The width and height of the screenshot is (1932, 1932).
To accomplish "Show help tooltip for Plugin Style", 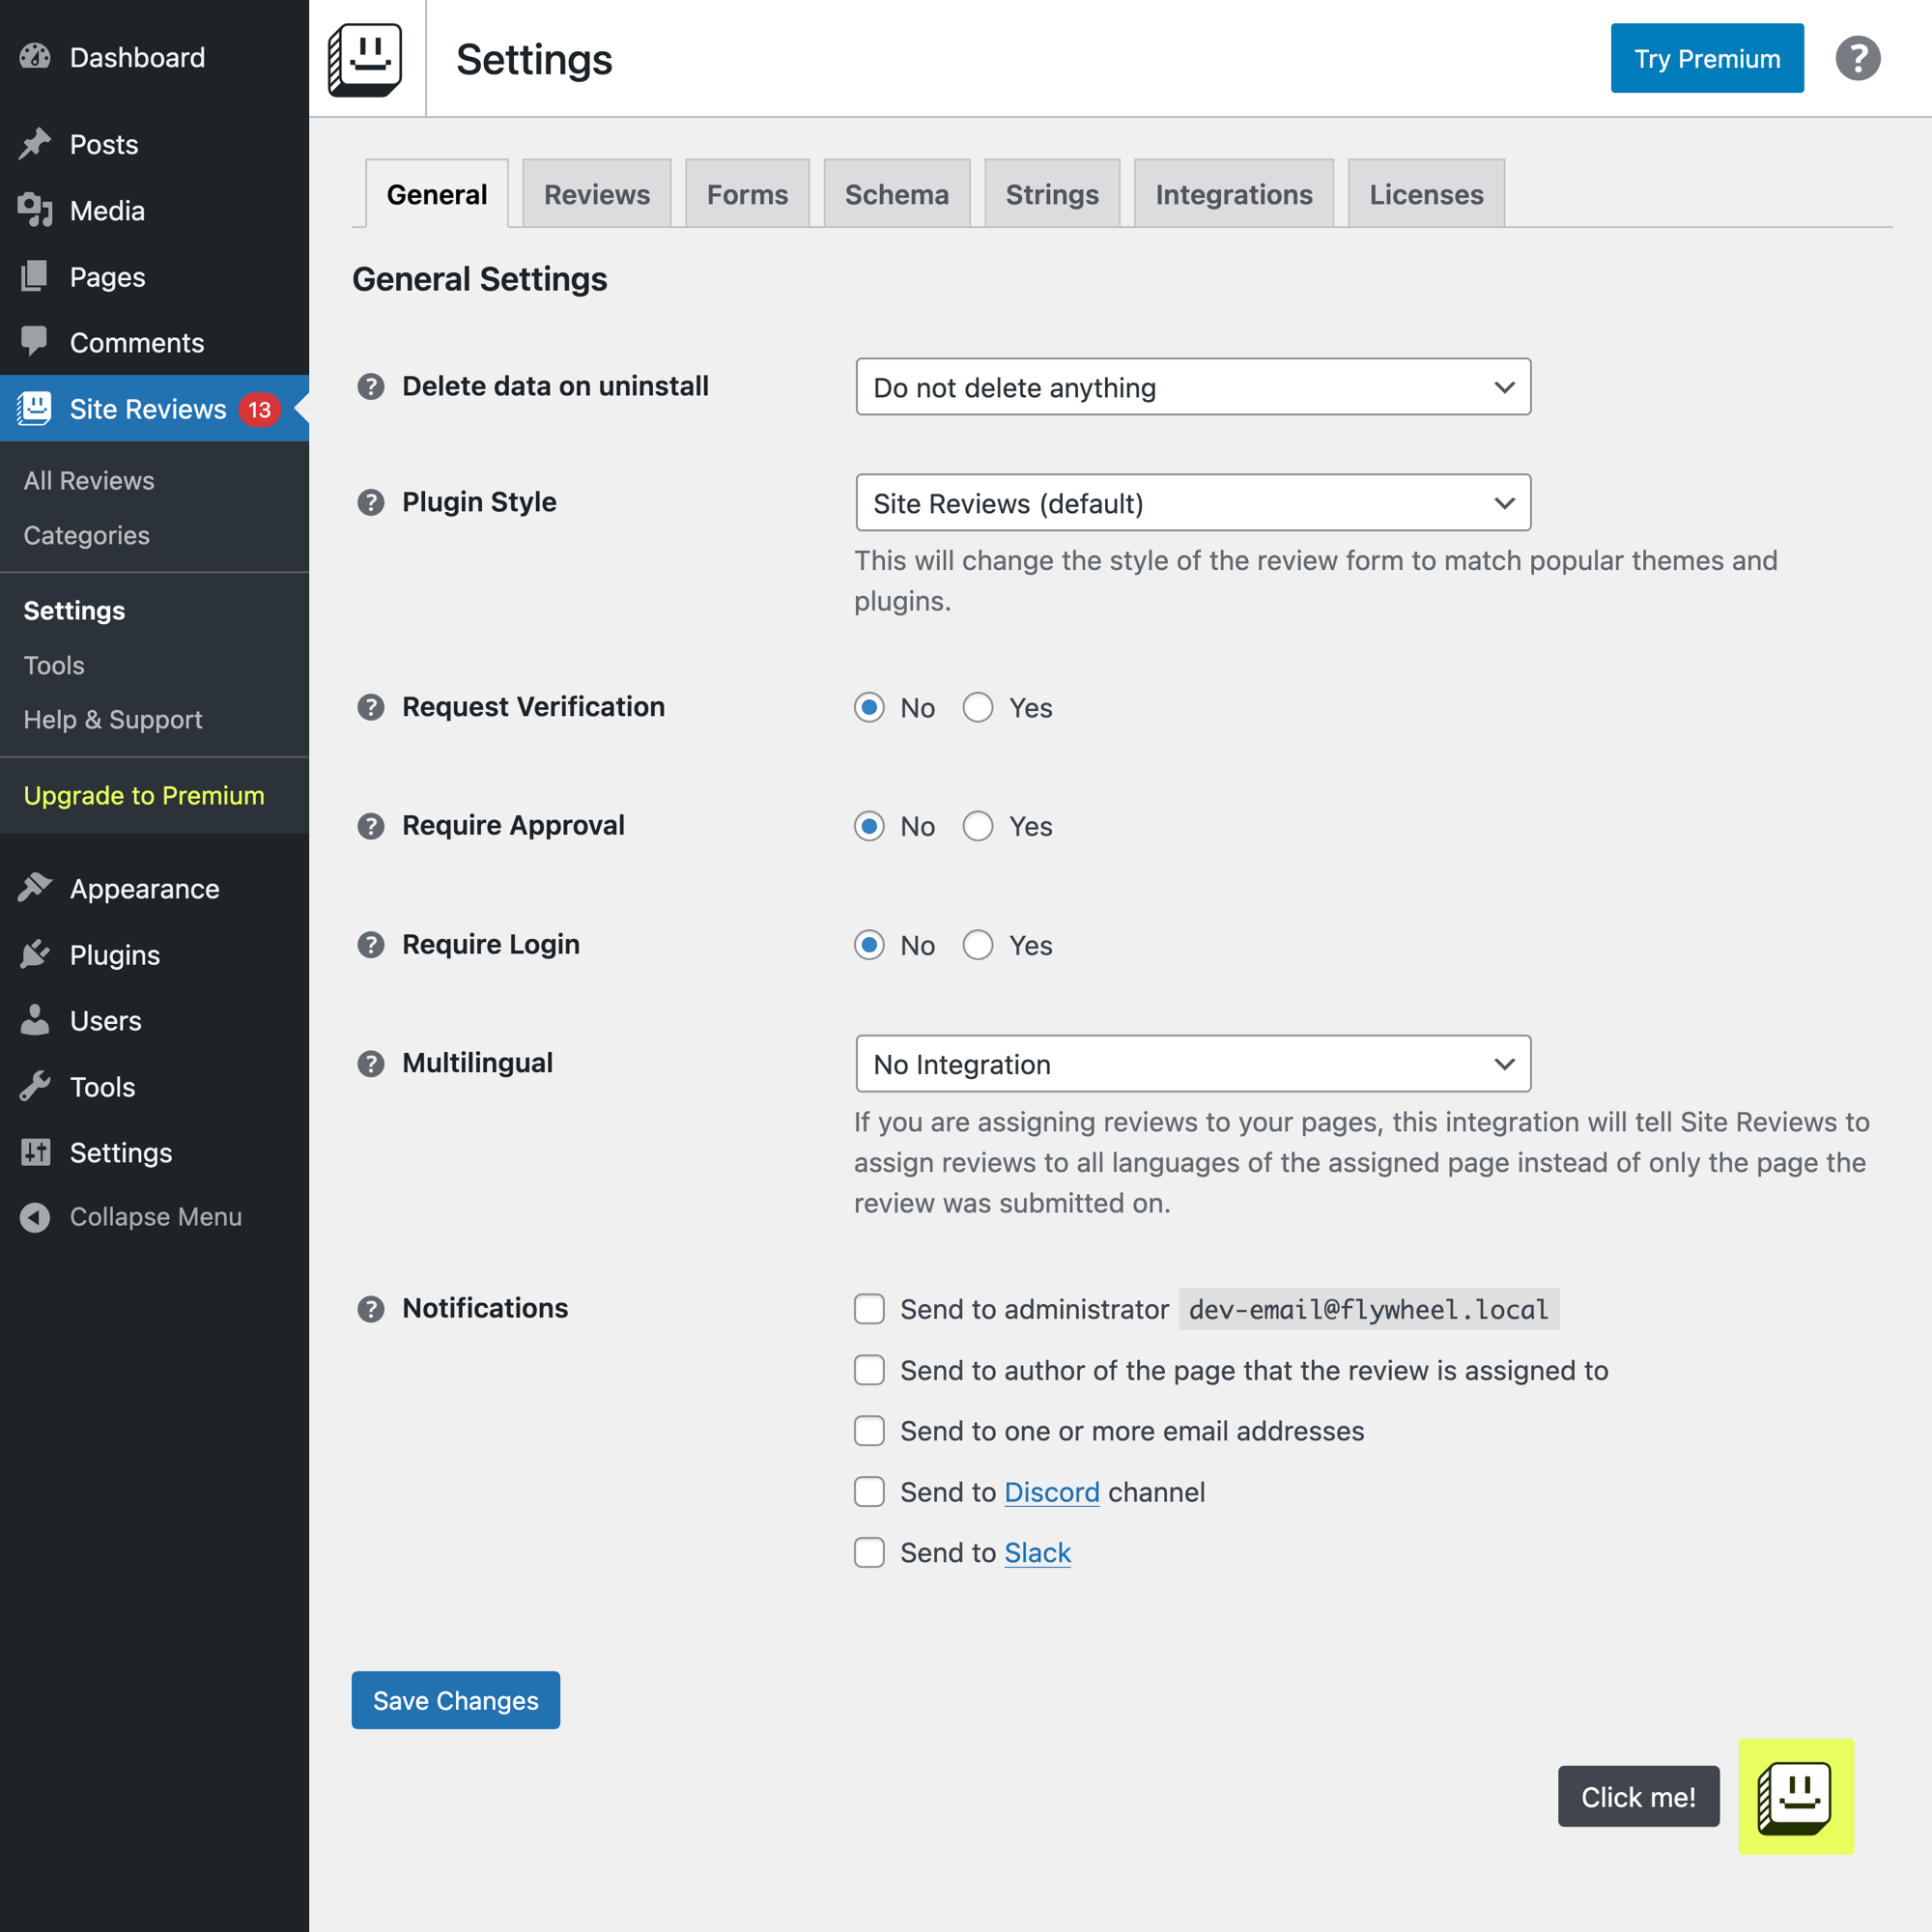I will click(371, 502).
